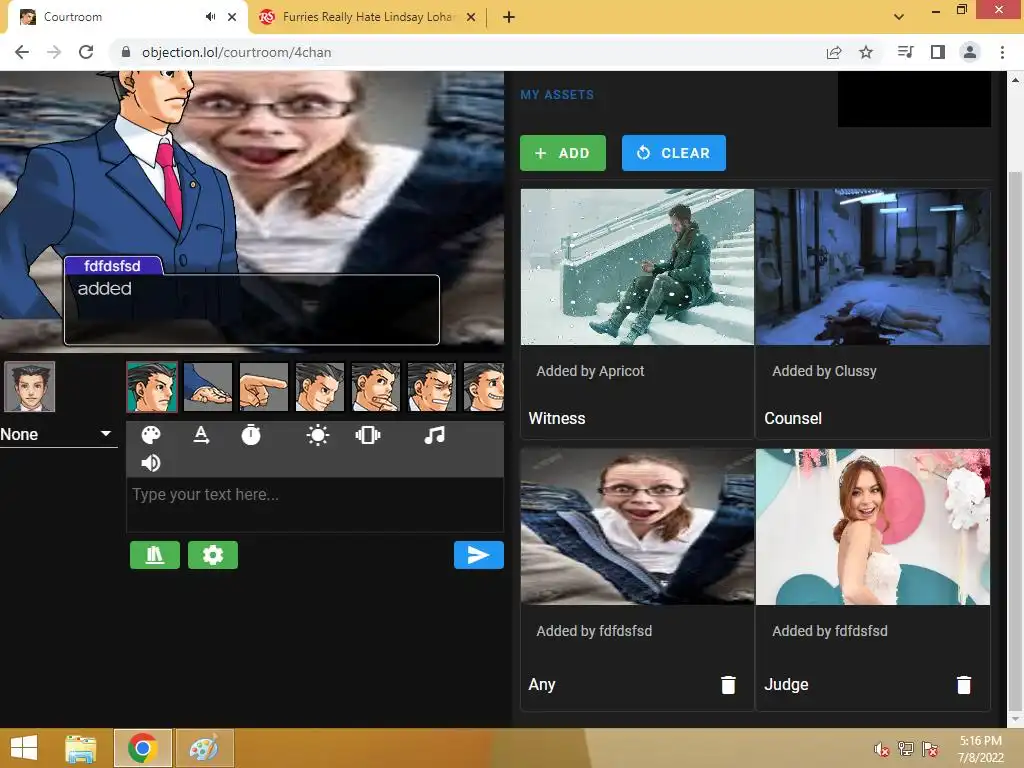The width and height of the screenshot is (1024, 768).
Task: Click the text formatting letter A icon
Action: click(201, 435)
